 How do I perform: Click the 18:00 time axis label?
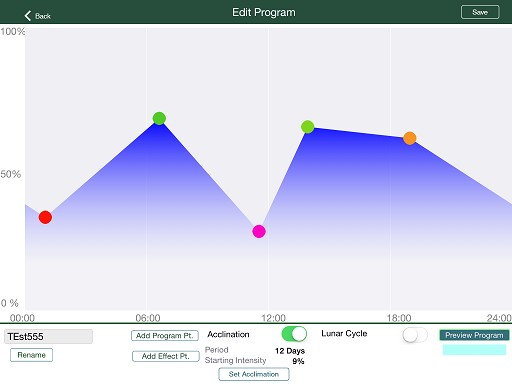399,318
